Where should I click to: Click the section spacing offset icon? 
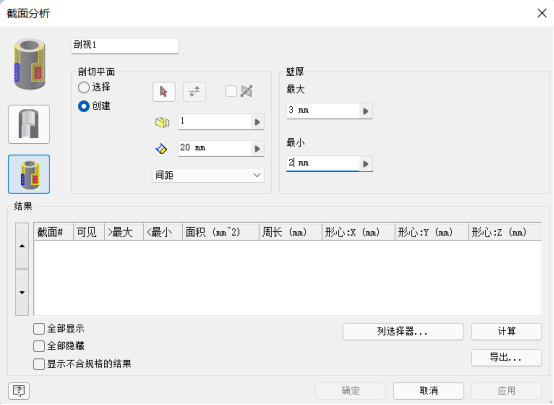point(161,148)
